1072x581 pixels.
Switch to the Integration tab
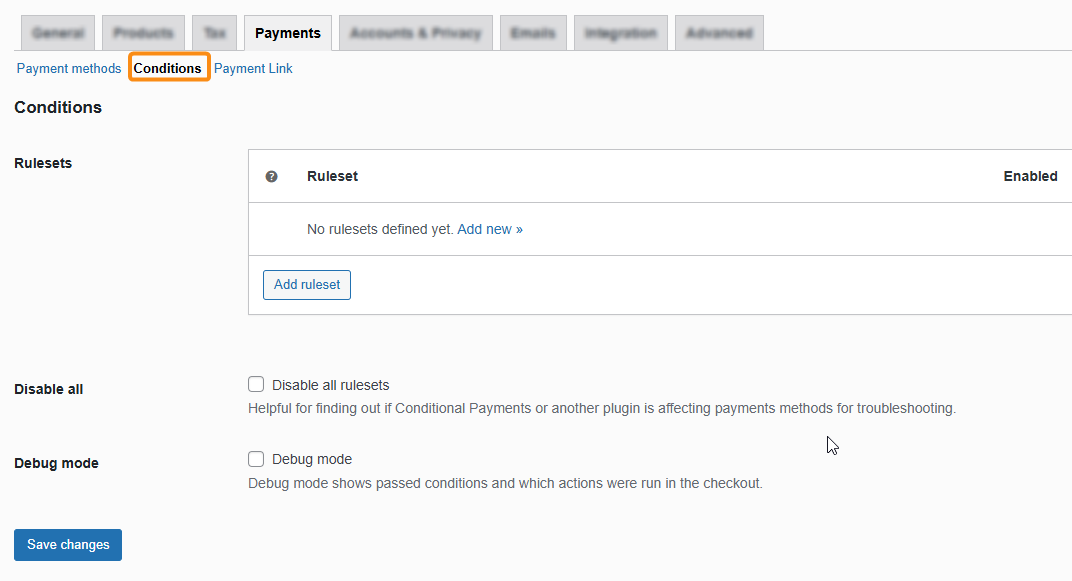tap(620, 33)
